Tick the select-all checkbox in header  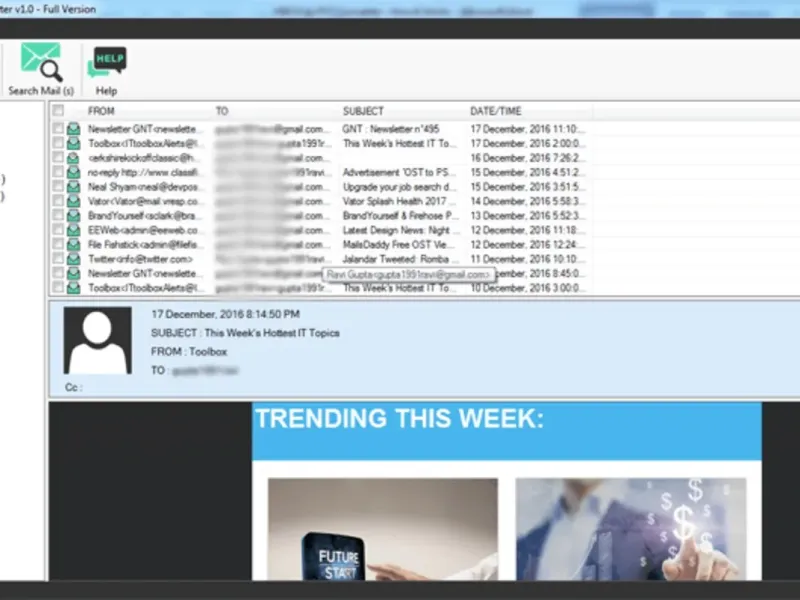(x=58, y=110)
